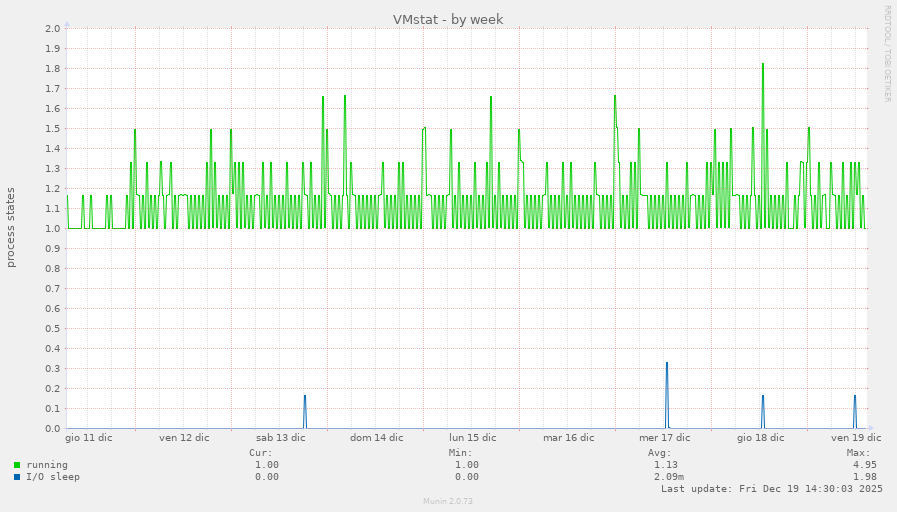The height and width of the screenshot is (512, 897).
Task: Click the 'Max:' column header
Action: [859, 453]
